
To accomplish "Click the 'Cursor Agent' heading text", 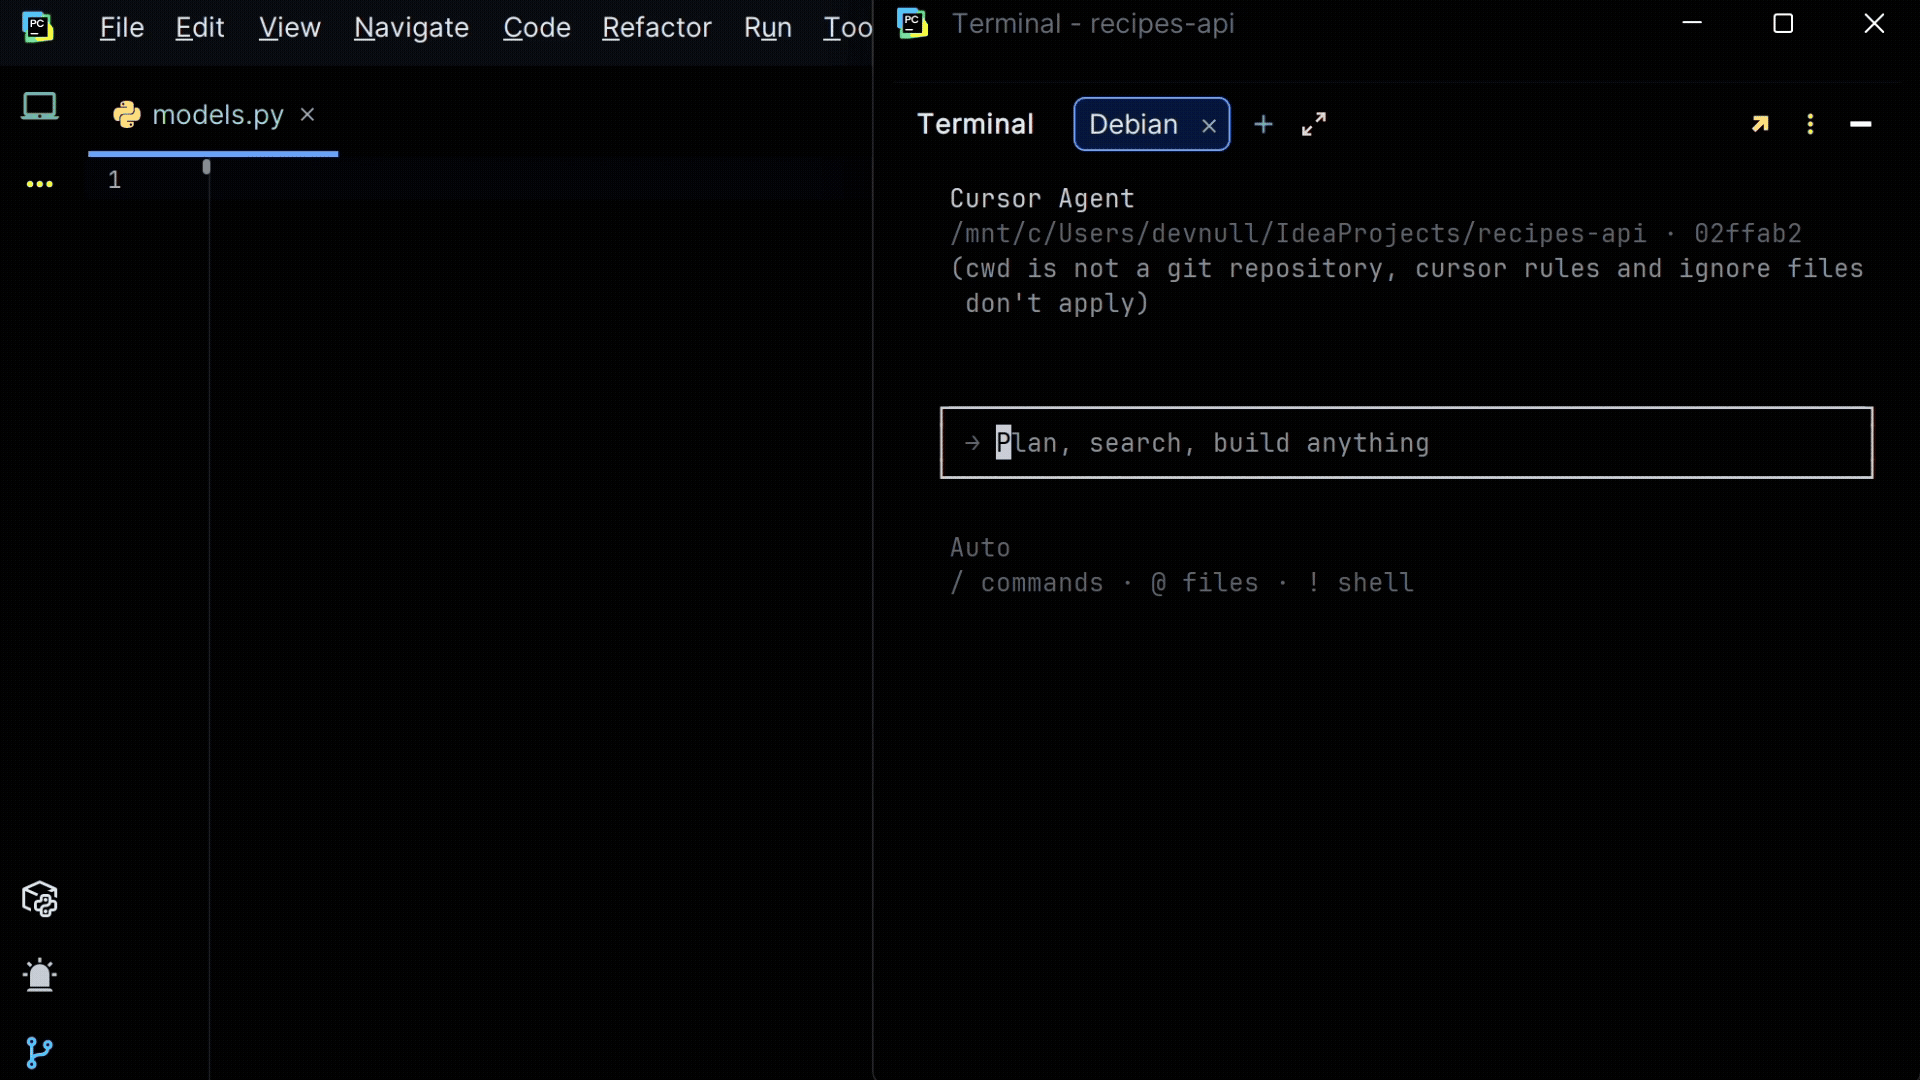I will coord(1042,199).
